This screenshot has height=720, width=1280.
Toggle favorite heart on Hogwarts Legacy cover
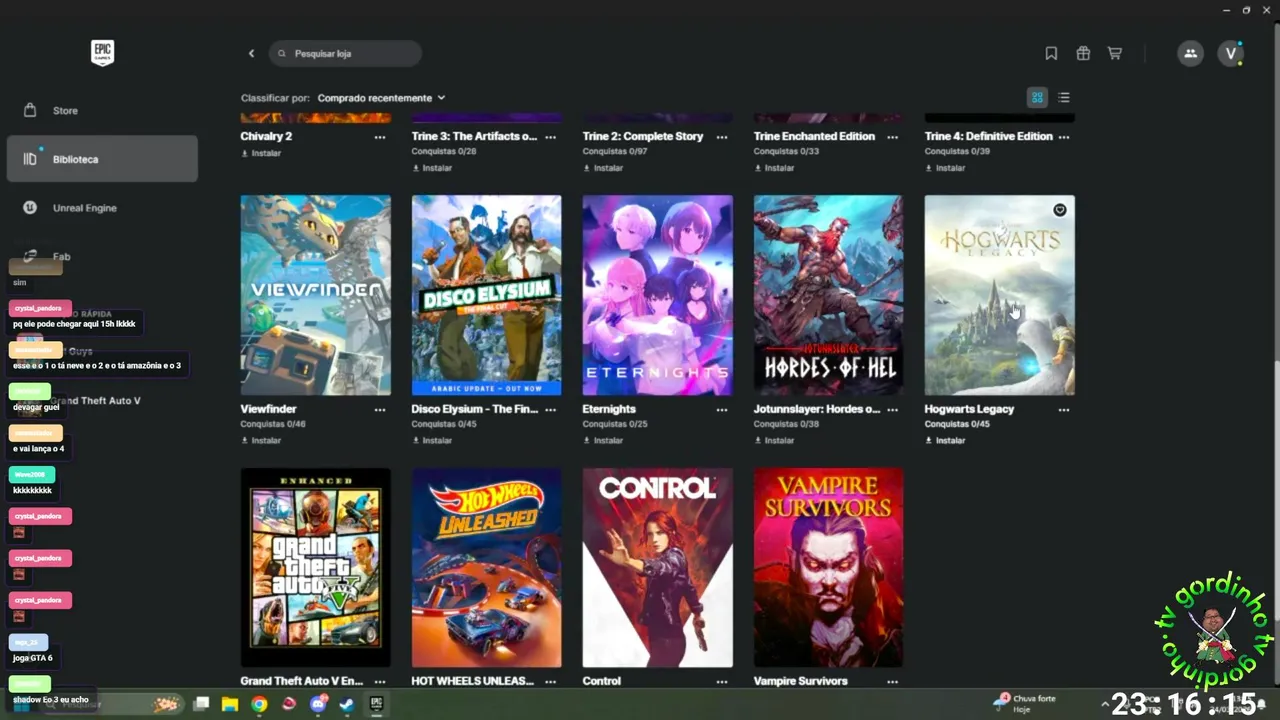click(x=1060, y=210)
